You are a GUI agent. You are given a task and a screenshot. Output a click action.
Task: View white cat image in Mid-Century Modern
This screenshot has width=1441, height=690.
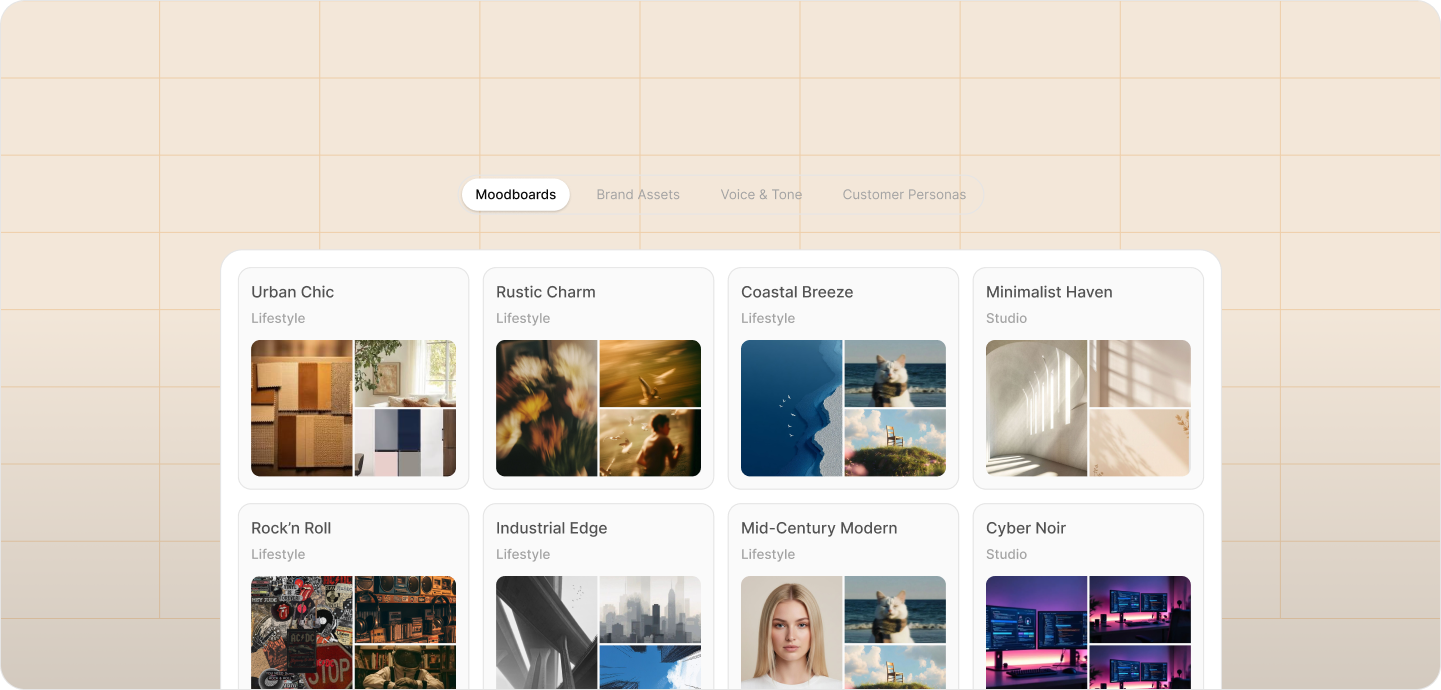tap(895, 609)
